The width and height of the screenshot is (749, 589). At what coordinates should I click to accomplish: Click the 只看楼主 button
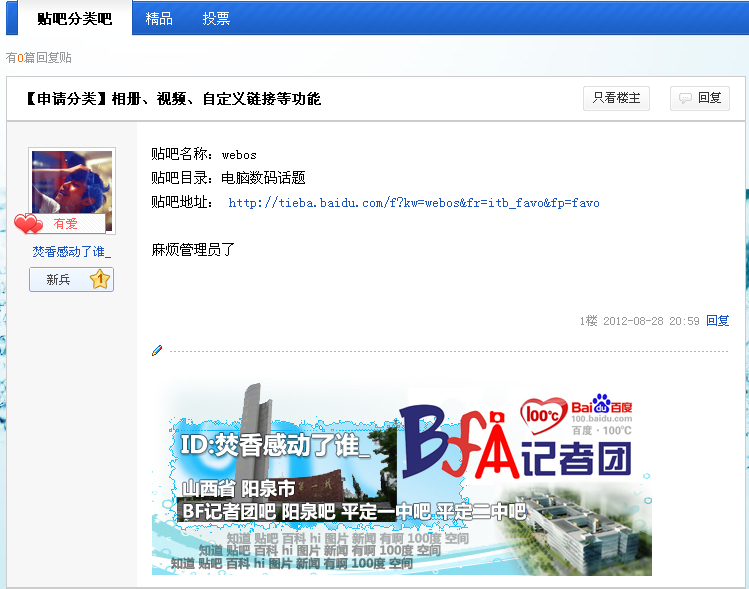coord(616,98)
